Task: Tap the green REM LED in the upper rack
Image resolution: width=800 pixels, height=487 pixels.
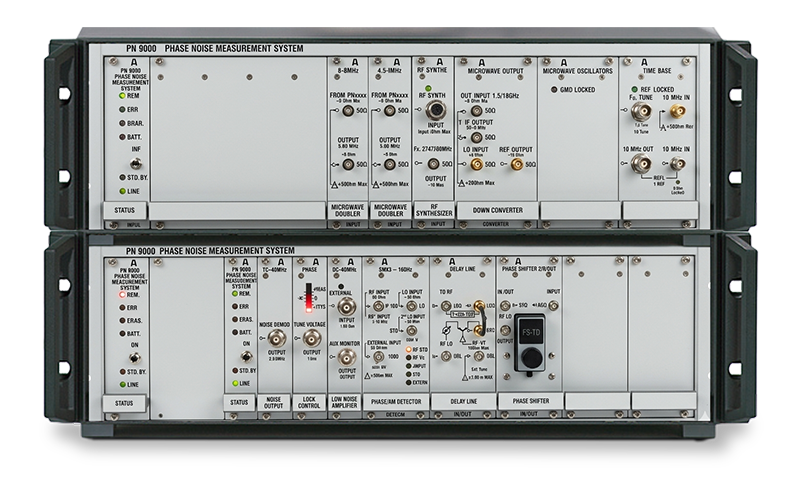Action: [122, 95]
